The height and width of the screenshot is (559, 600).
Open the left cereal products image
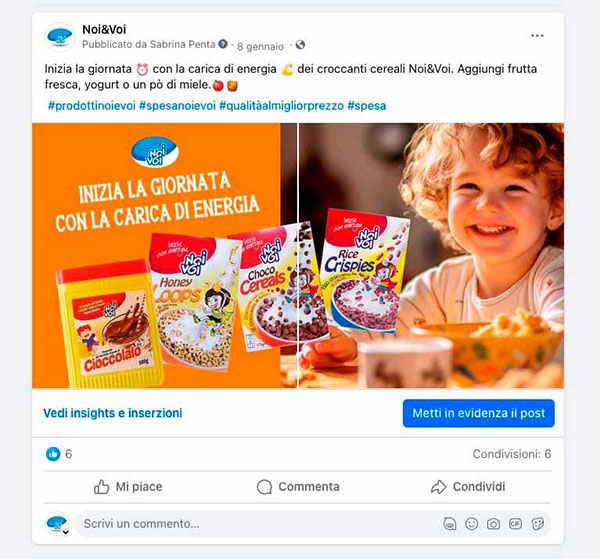(165, 256)
